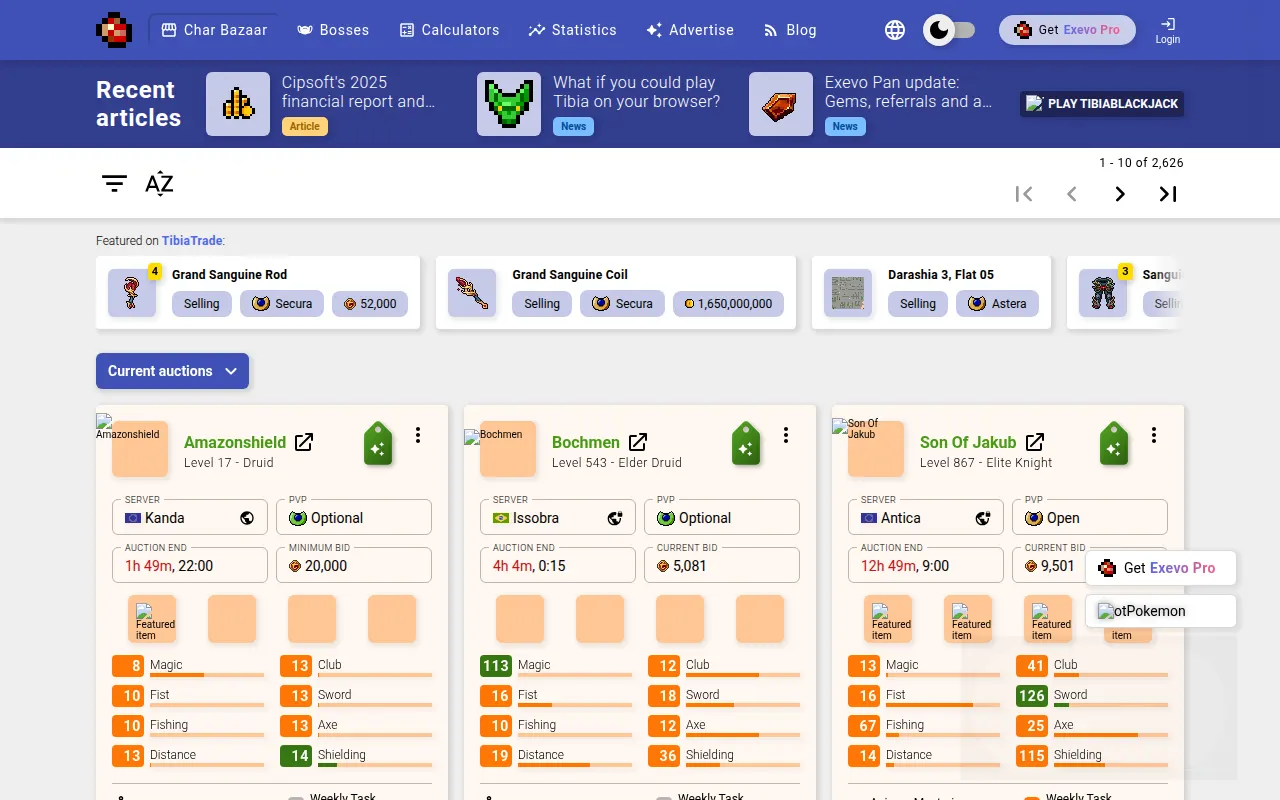Open Amazonshield's external character page icon
The image size is (1280, 800).
[x=304, y=442]
